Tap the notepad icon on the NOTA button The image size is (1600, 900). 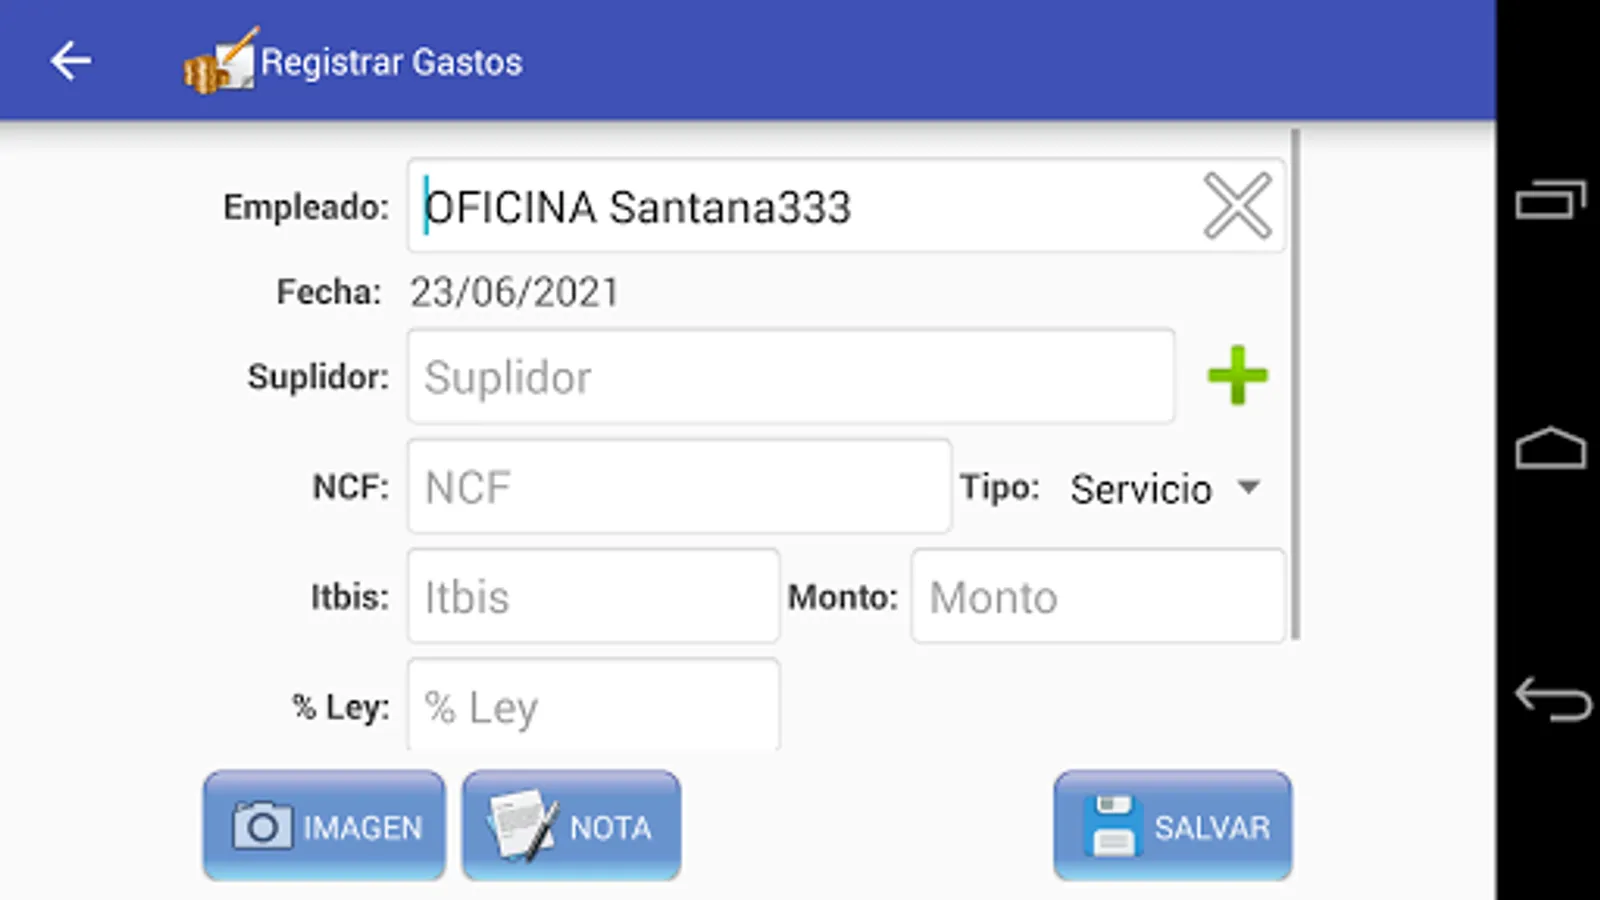(x=522, y=825)
